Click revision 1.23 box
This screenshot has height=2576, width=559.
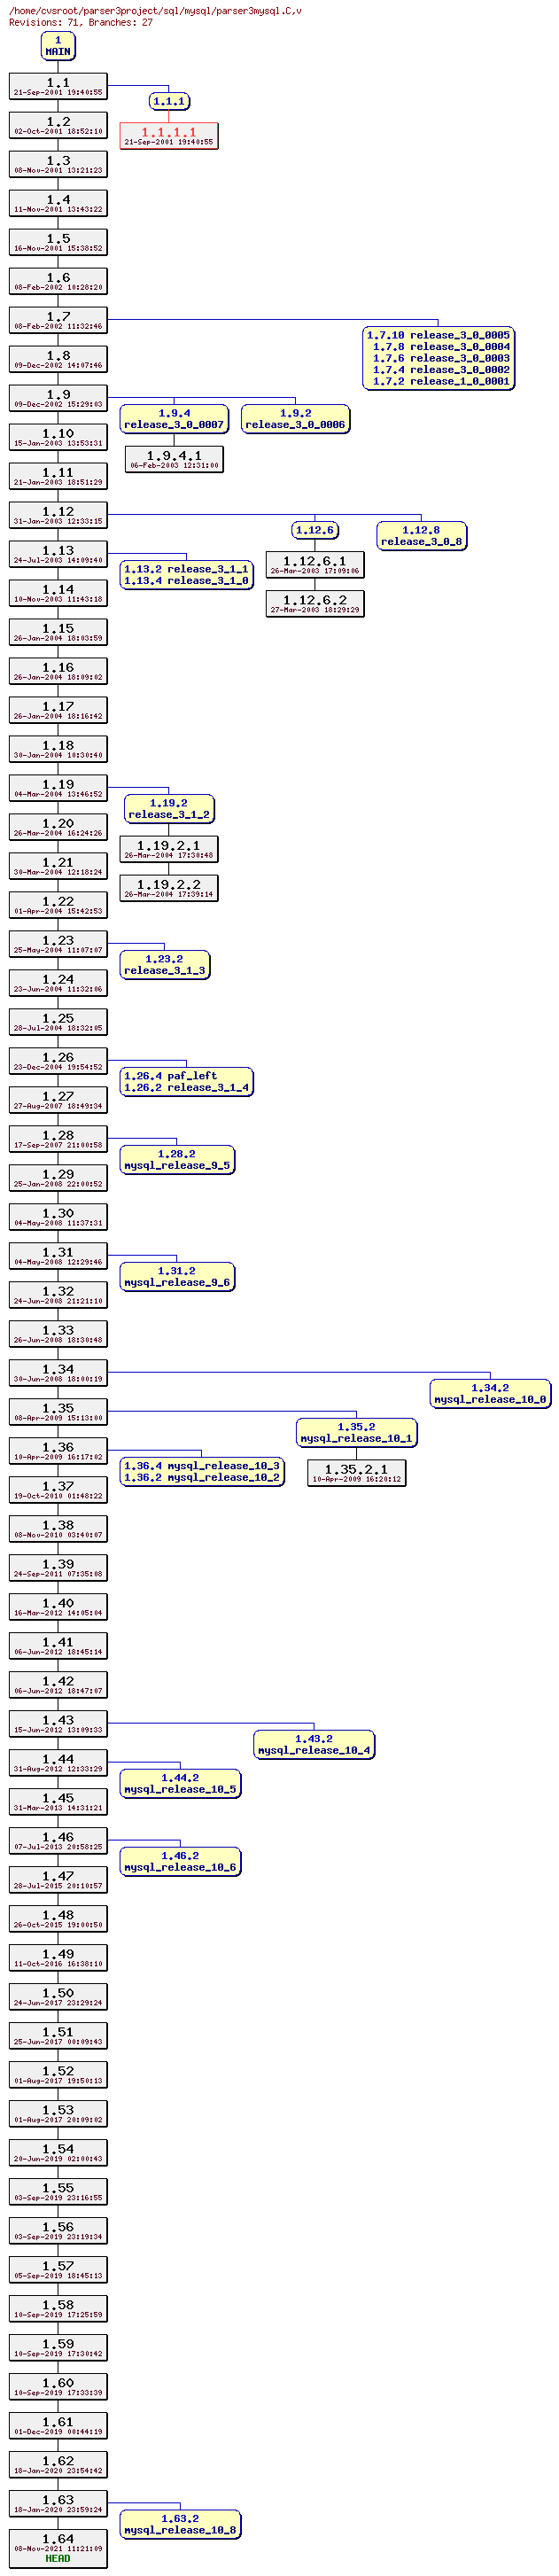coord(58,944)
